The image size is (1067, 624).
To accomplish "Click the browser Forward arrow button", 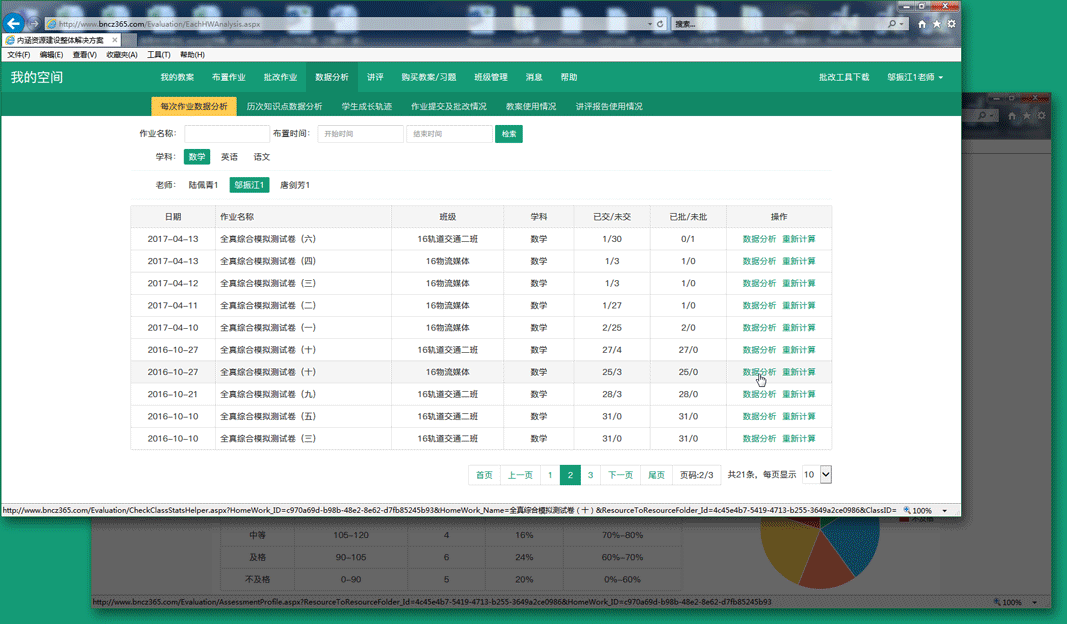I will point(34,23).
